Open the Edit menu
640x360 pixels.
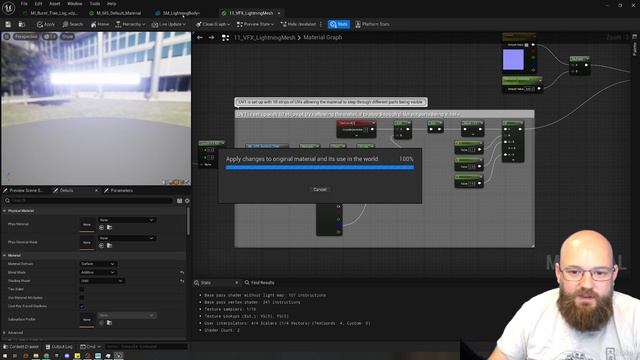[38, 4]
